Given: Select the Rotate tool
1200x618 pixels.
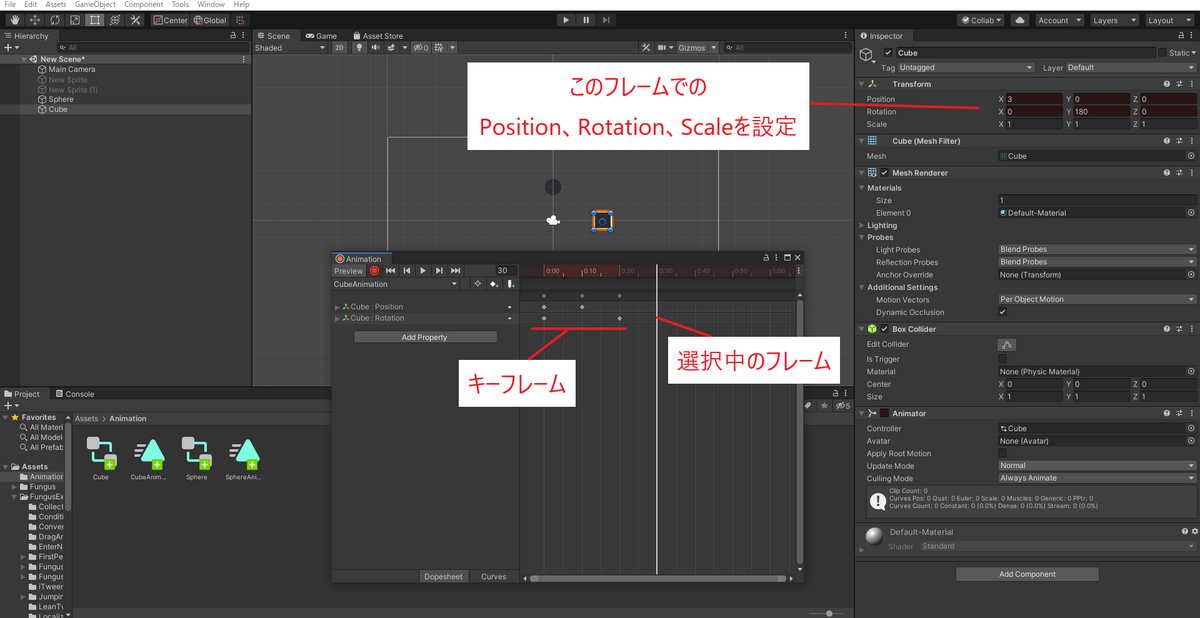Looking at the screenshot, I should point(55,20).
